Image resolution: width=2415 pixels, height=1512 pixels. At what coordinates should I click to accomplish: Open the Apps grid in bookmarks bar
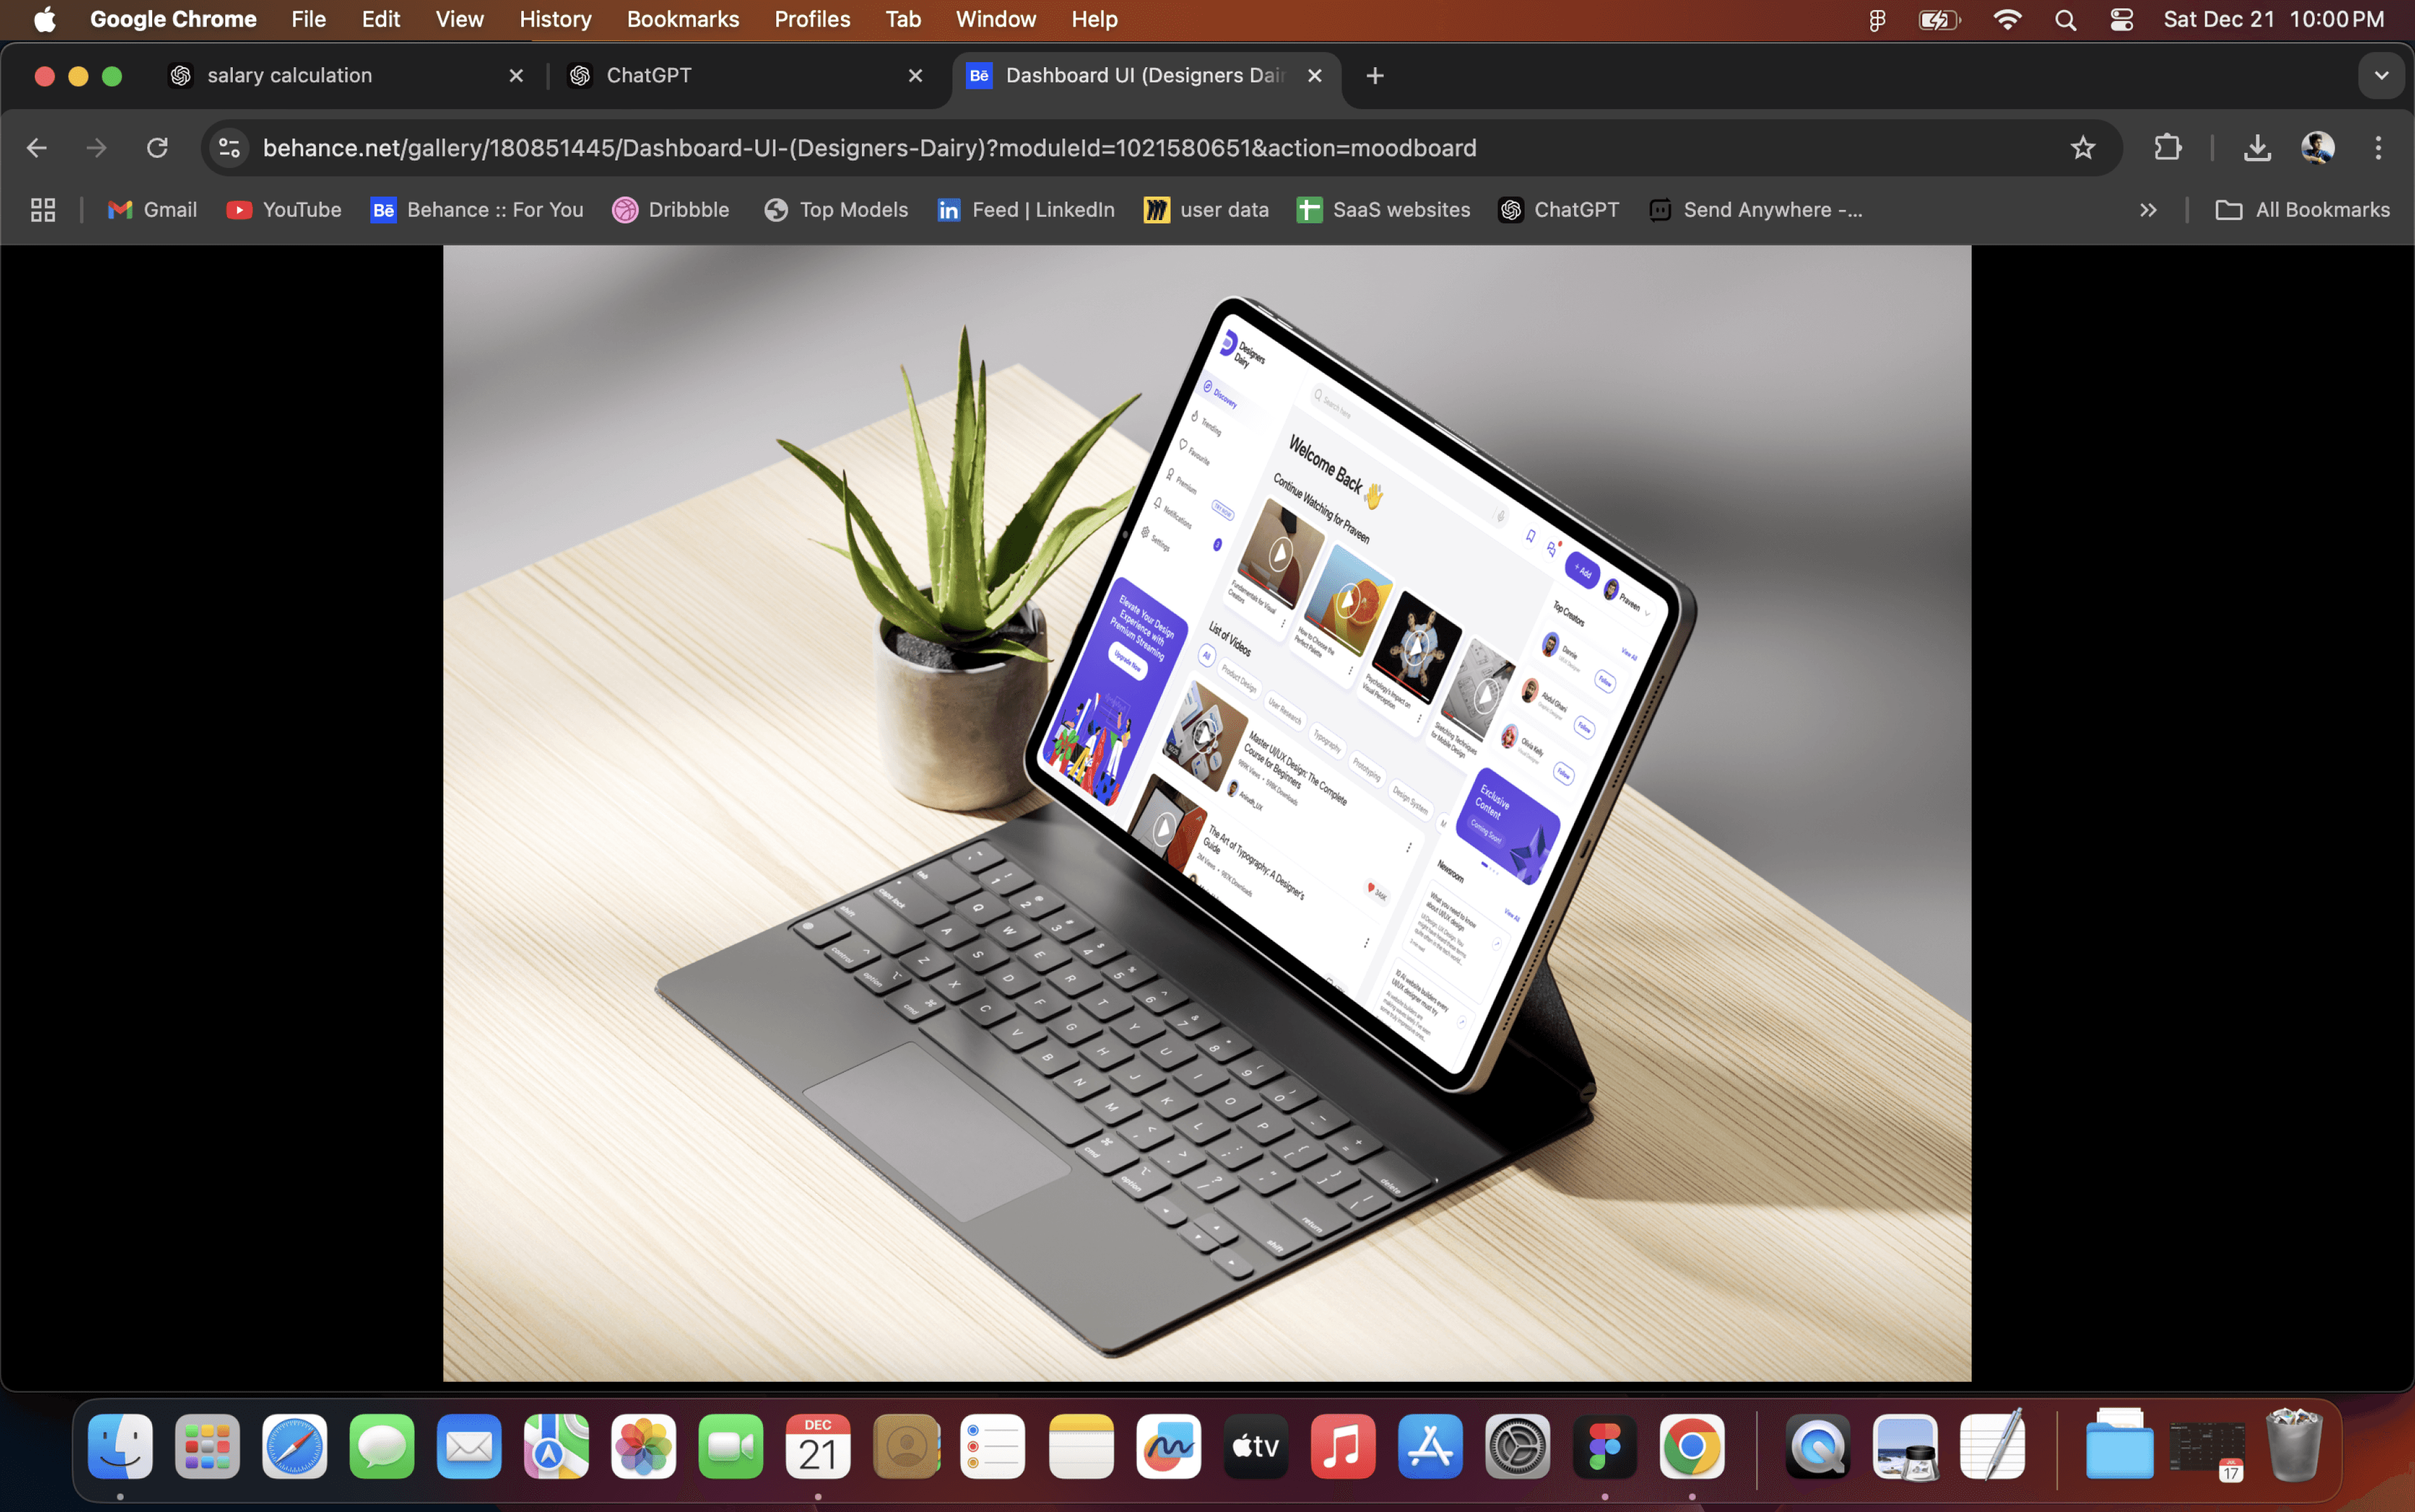pyautogui.click(x=42, y=210)
